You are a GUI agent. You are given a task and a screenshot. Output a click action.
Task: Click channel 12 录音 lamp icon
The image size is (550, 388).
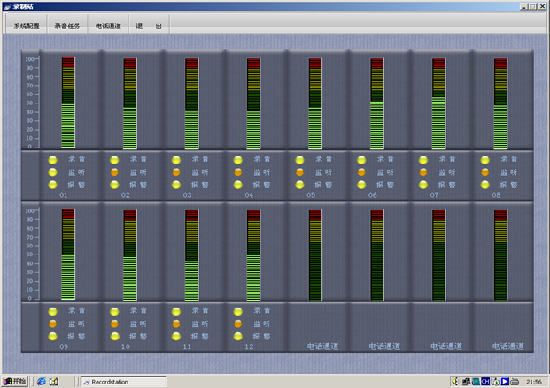238,312
